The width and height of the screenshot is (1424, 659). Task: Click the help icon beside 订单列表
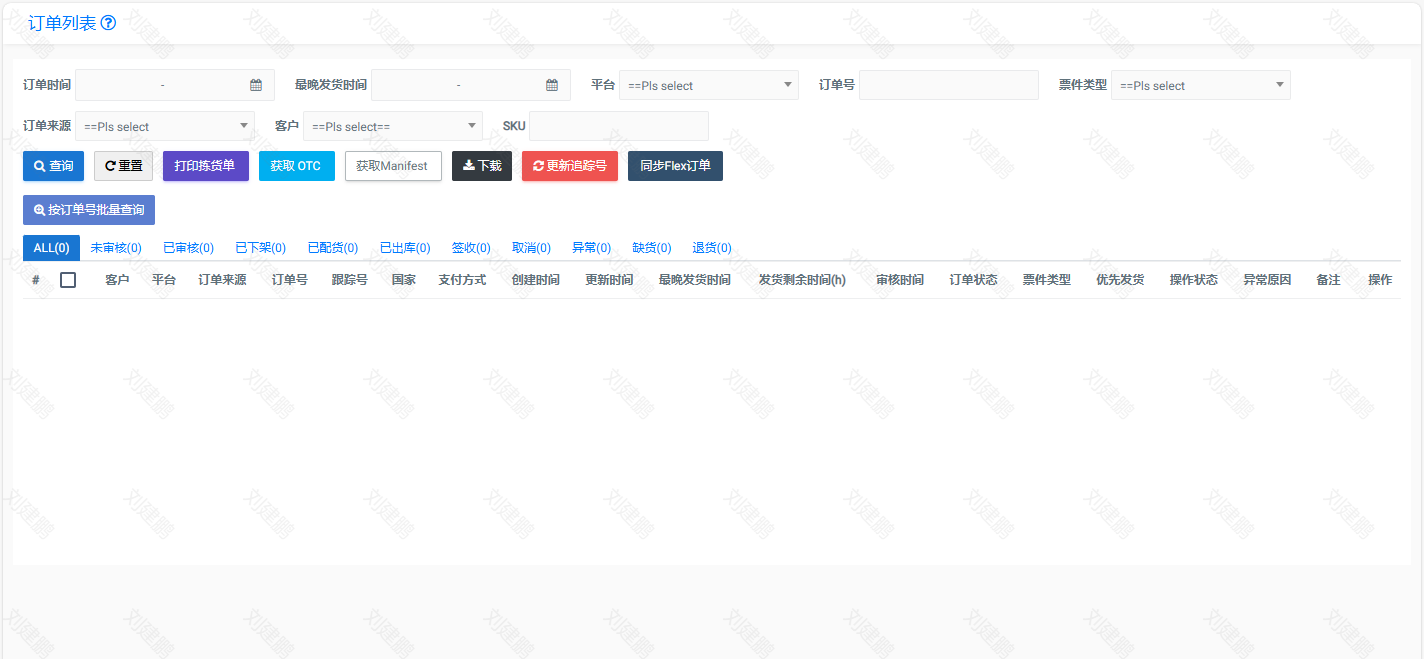click(x=109, y=23)
